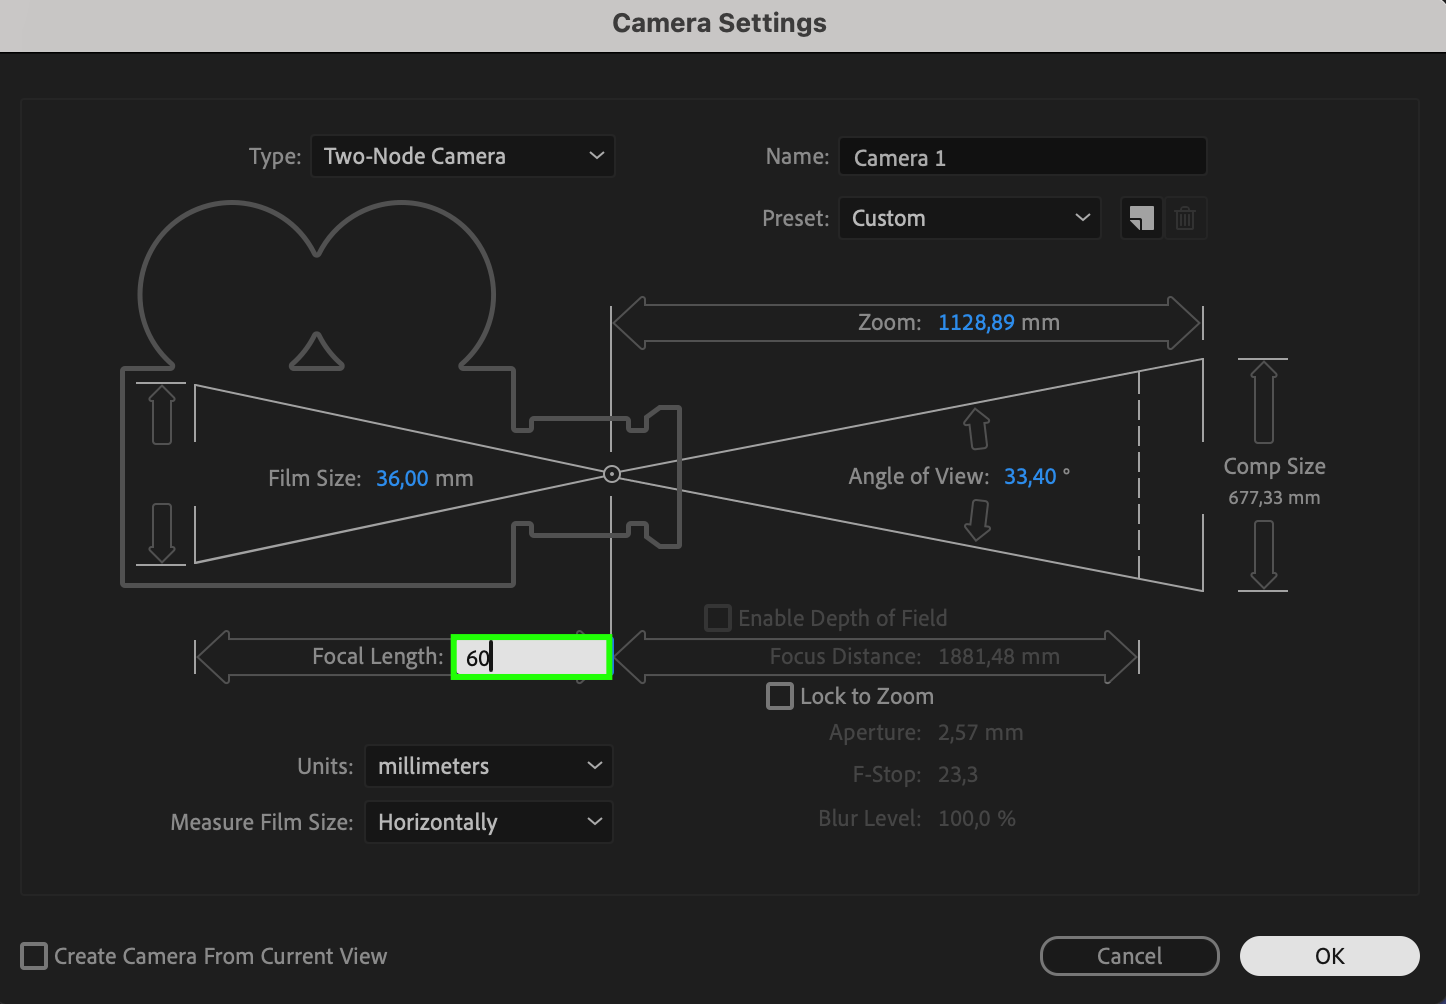Image resolution: width=1446 pixels, height=1004 pixels.
Task: Toggle the Enable Depth of Field checkbox
Action: [718, 618]
